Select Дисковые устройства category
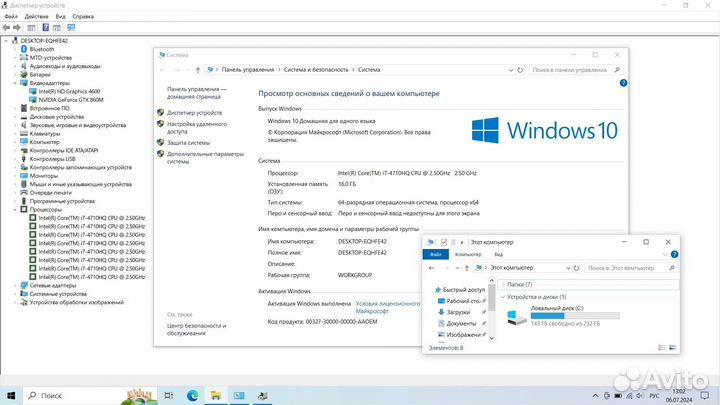The image size is (720, 405). coord(56,117)
